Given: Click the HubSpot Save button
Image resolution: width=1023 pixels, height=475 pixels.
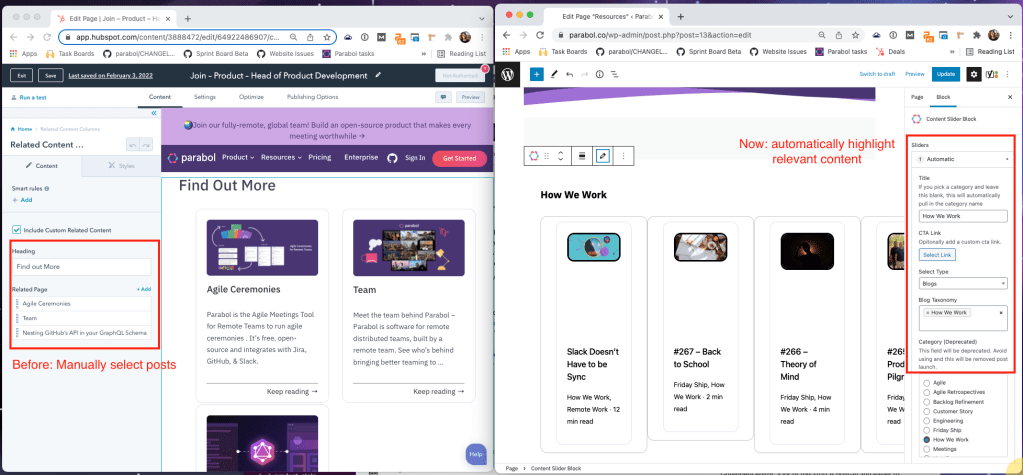Looking at the screenshot, I should [50, 76].
